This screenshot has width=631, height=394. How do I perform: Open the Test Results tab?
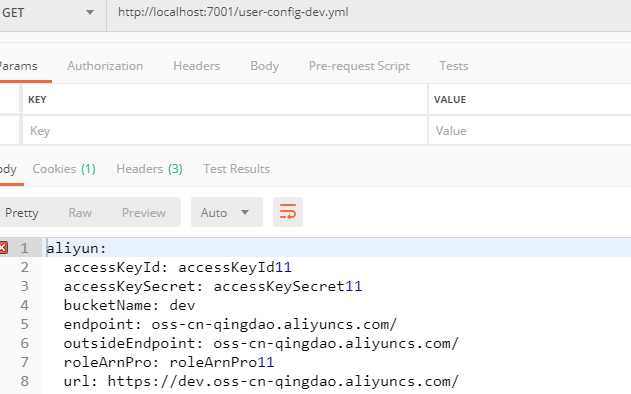click(237, 169)
